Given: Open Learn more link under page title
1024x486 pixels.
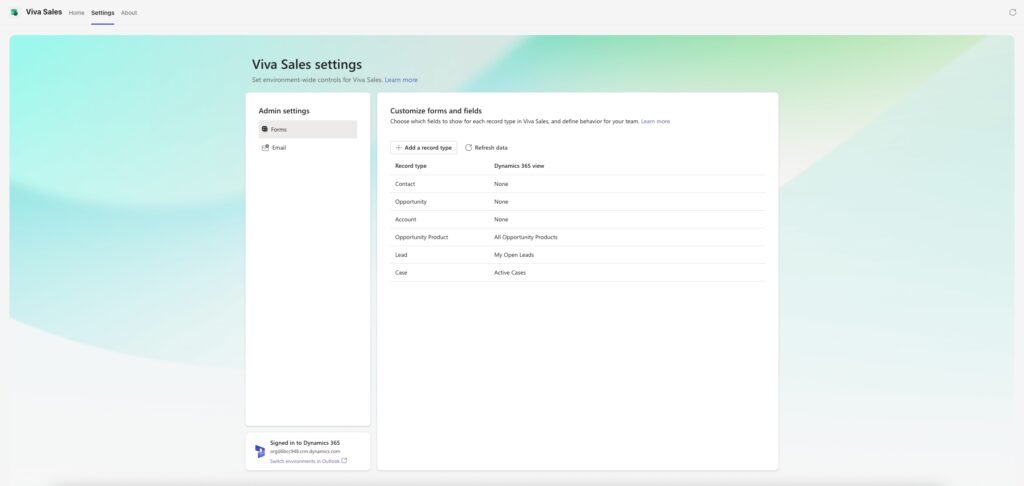Looking at the screenshot, I should 401,79.
